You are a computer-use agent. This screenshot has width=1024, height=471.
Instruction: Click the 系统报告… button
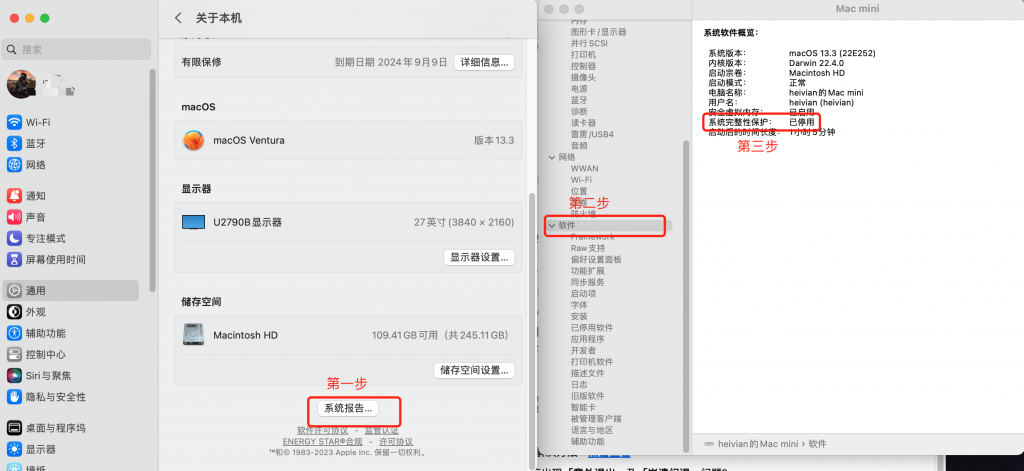(348, 408)
